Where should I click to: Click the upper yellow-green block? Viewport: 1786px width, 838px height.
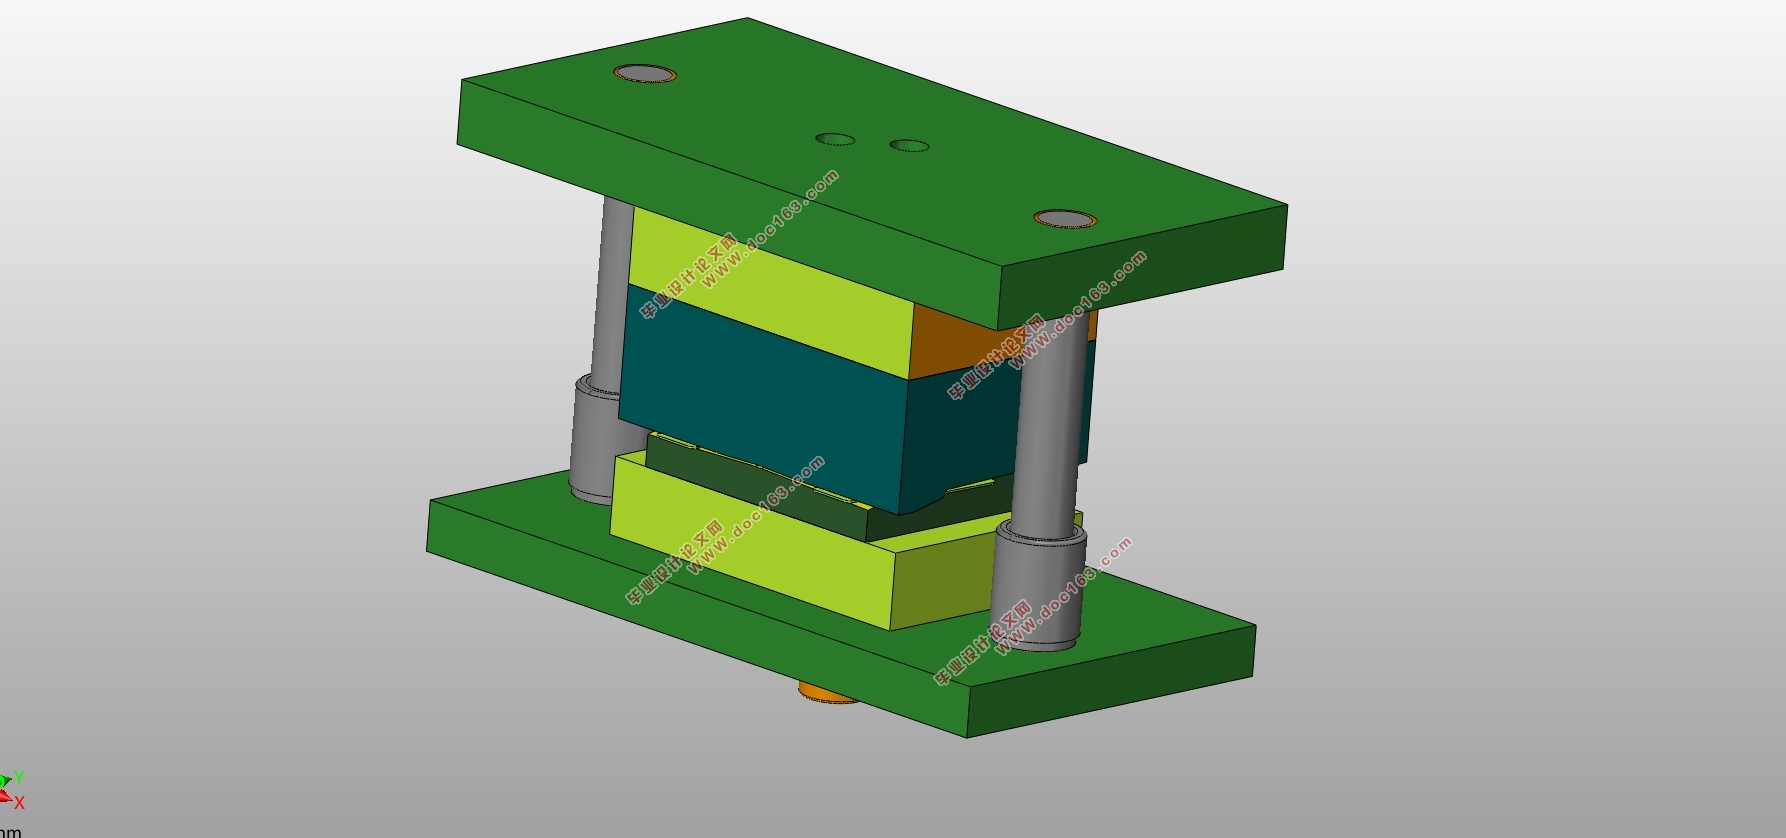tap(770, 290)
